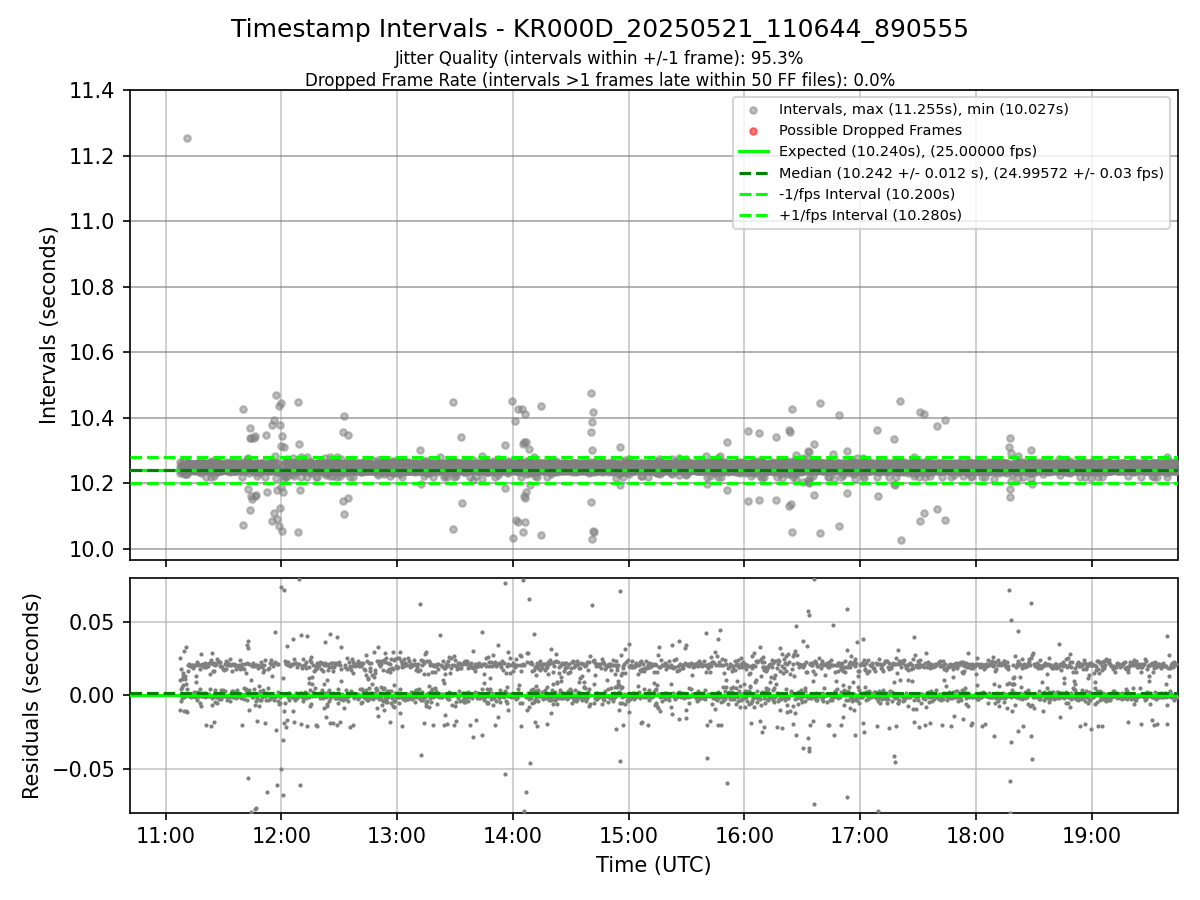This screenshot has height=900, width=1200.
Task: Click the outlier data point near 11.255 seconds
Action: 187,138
